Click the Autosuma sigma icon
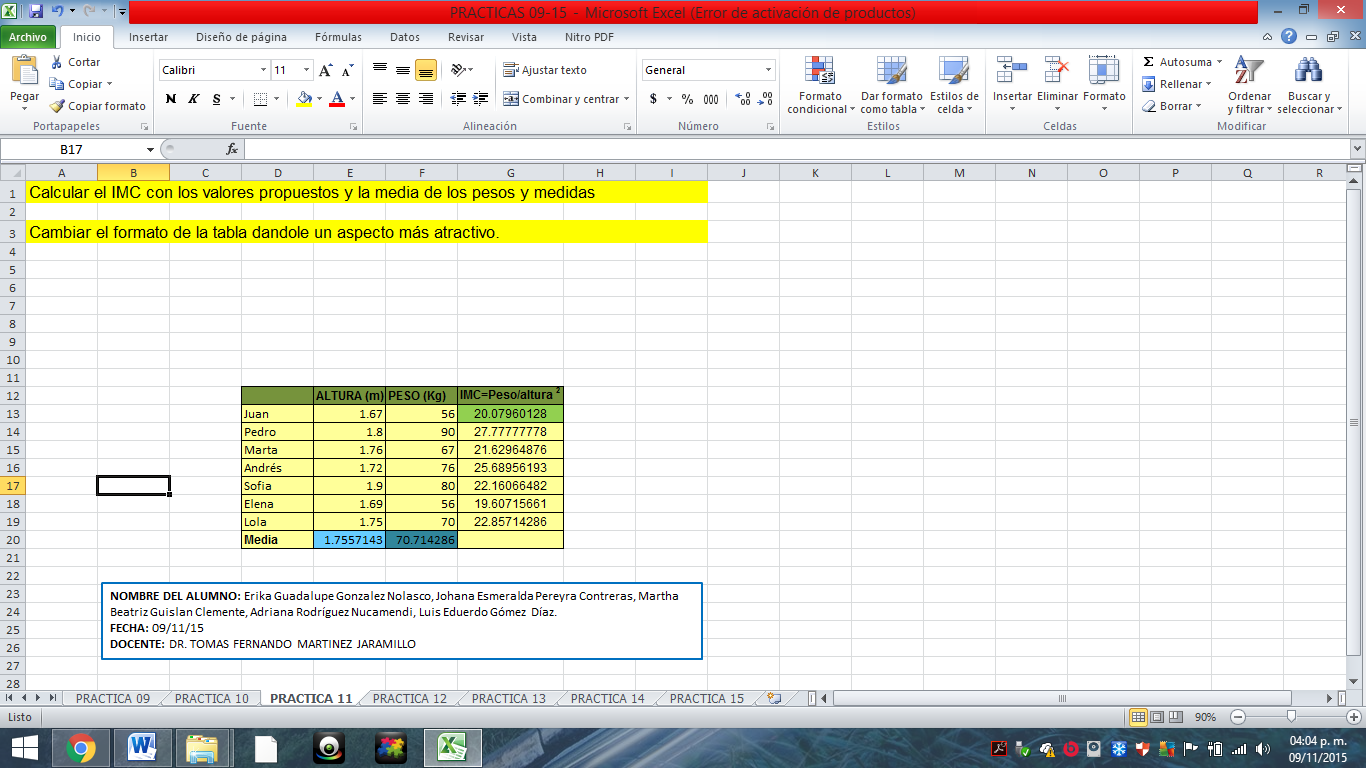 pyautogui.click(x=1148, y=62)
